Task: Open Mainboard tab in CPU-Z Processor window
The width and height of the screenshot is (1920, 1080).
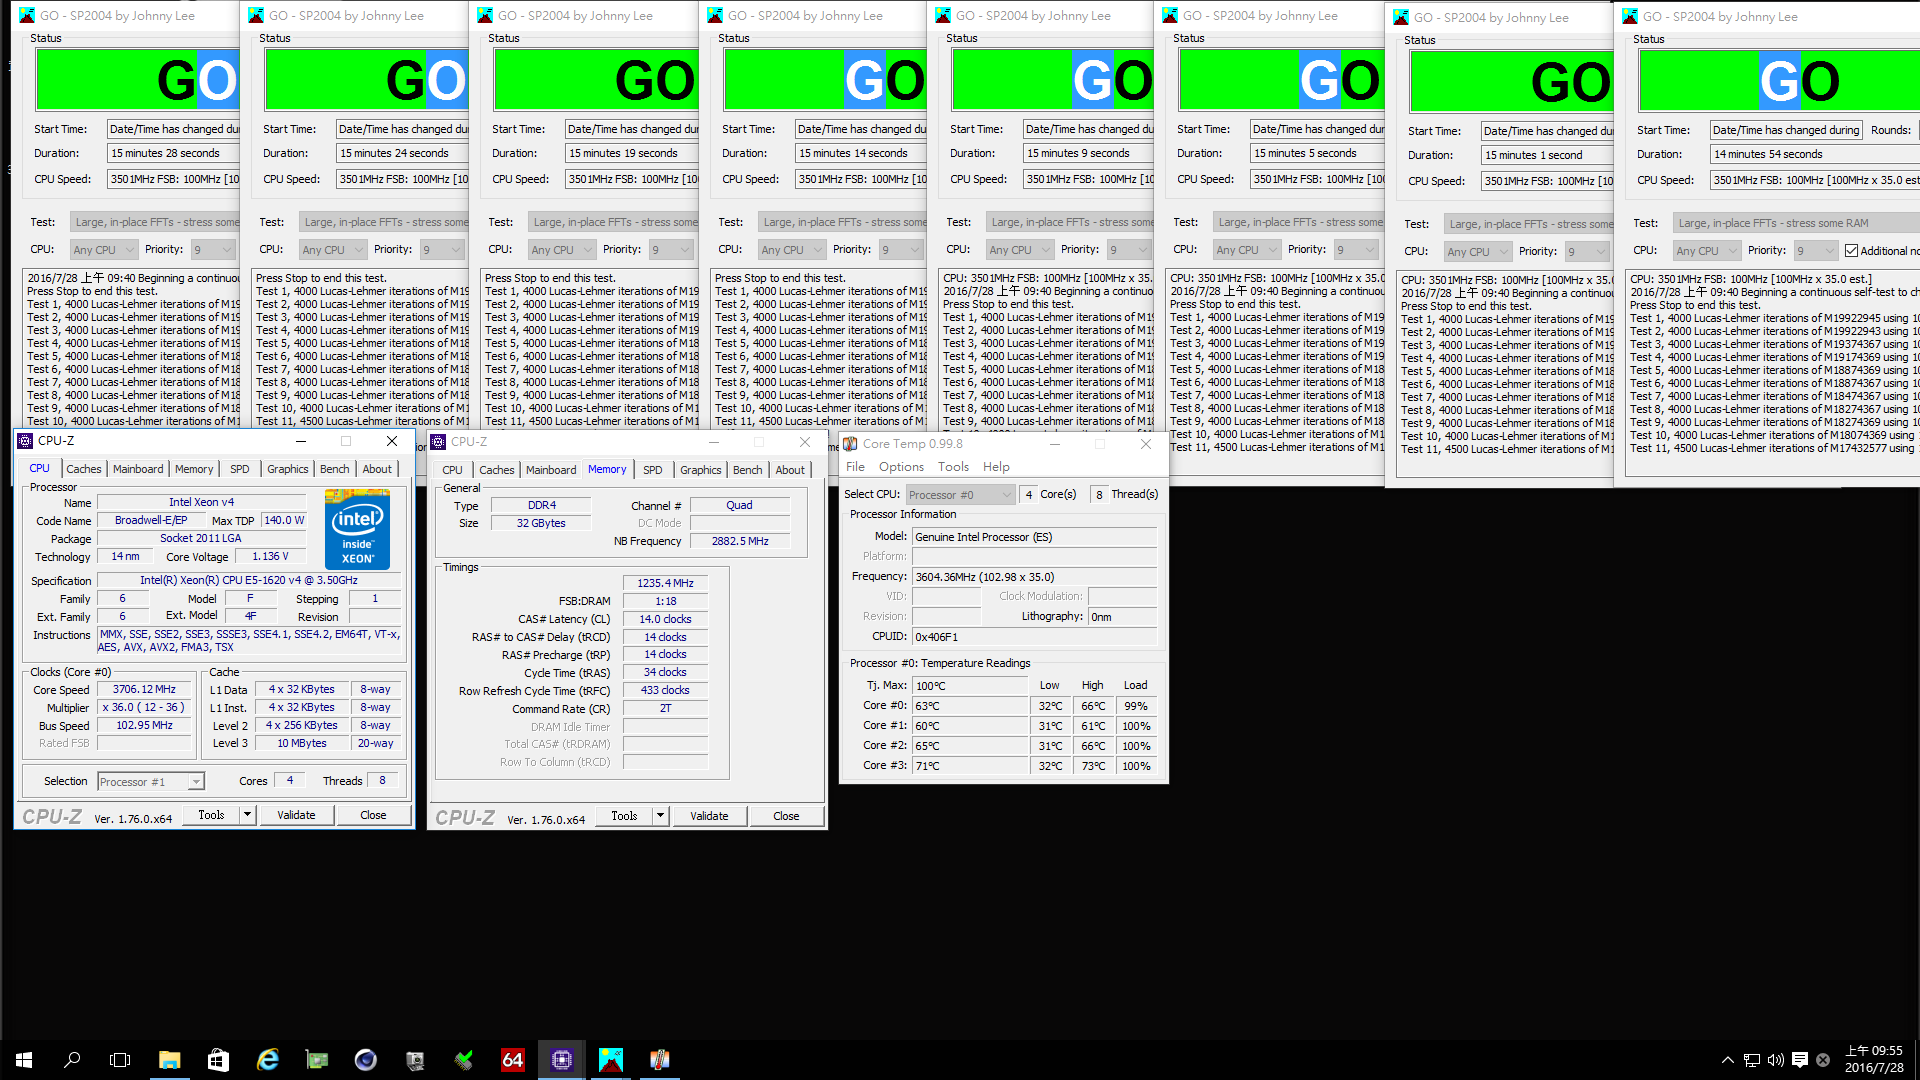Action: (x=138, y=469)
